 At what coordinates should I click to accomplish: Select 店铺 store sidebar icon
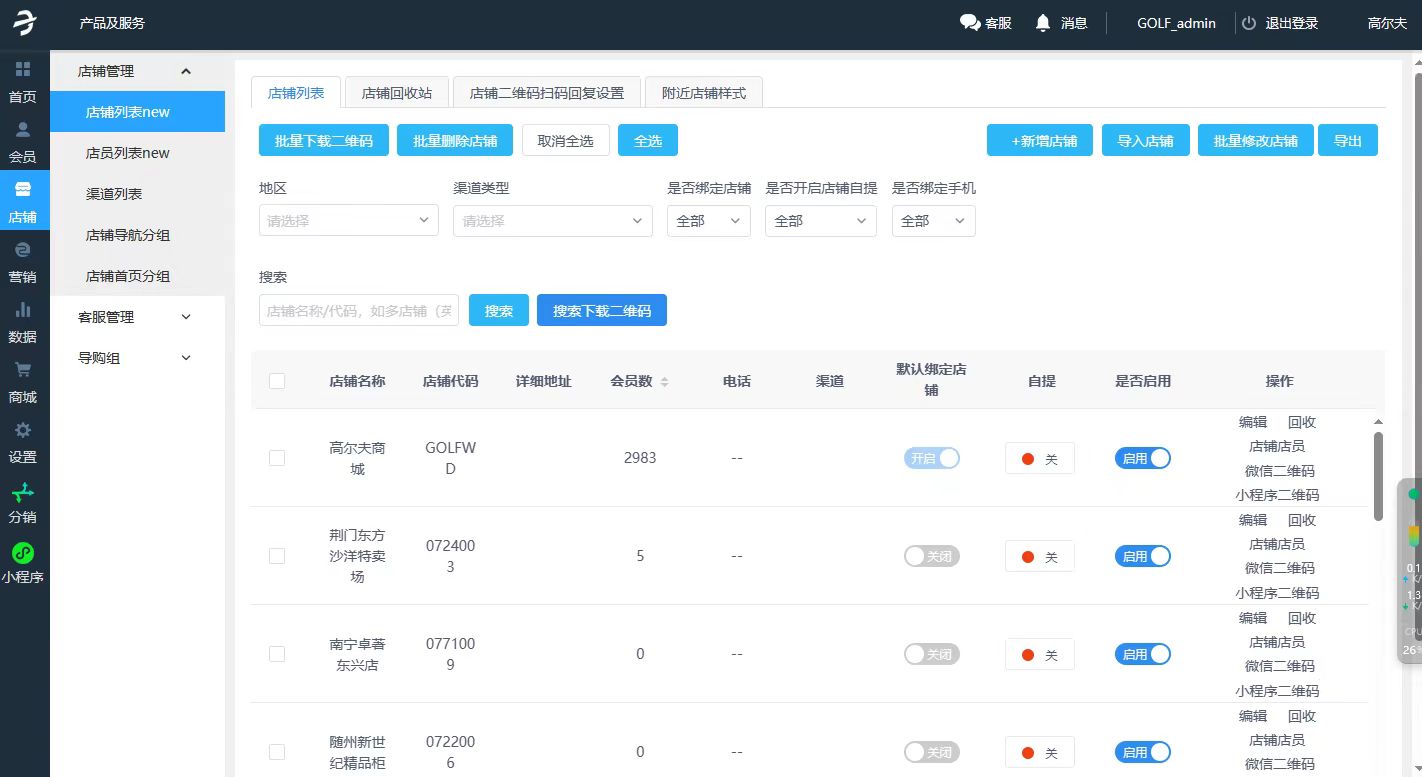click(x=23, y=189)
